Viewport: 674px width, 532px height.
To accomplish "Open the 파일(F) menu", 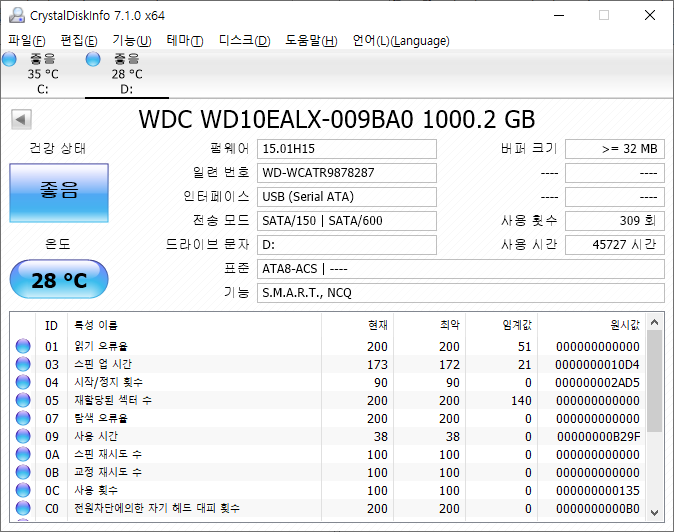I will (27, 41).
